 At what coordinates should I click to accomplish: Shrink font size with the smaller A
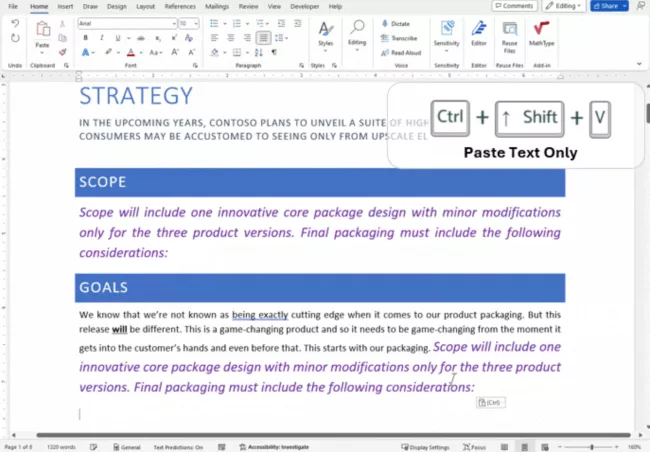(192, 52)
